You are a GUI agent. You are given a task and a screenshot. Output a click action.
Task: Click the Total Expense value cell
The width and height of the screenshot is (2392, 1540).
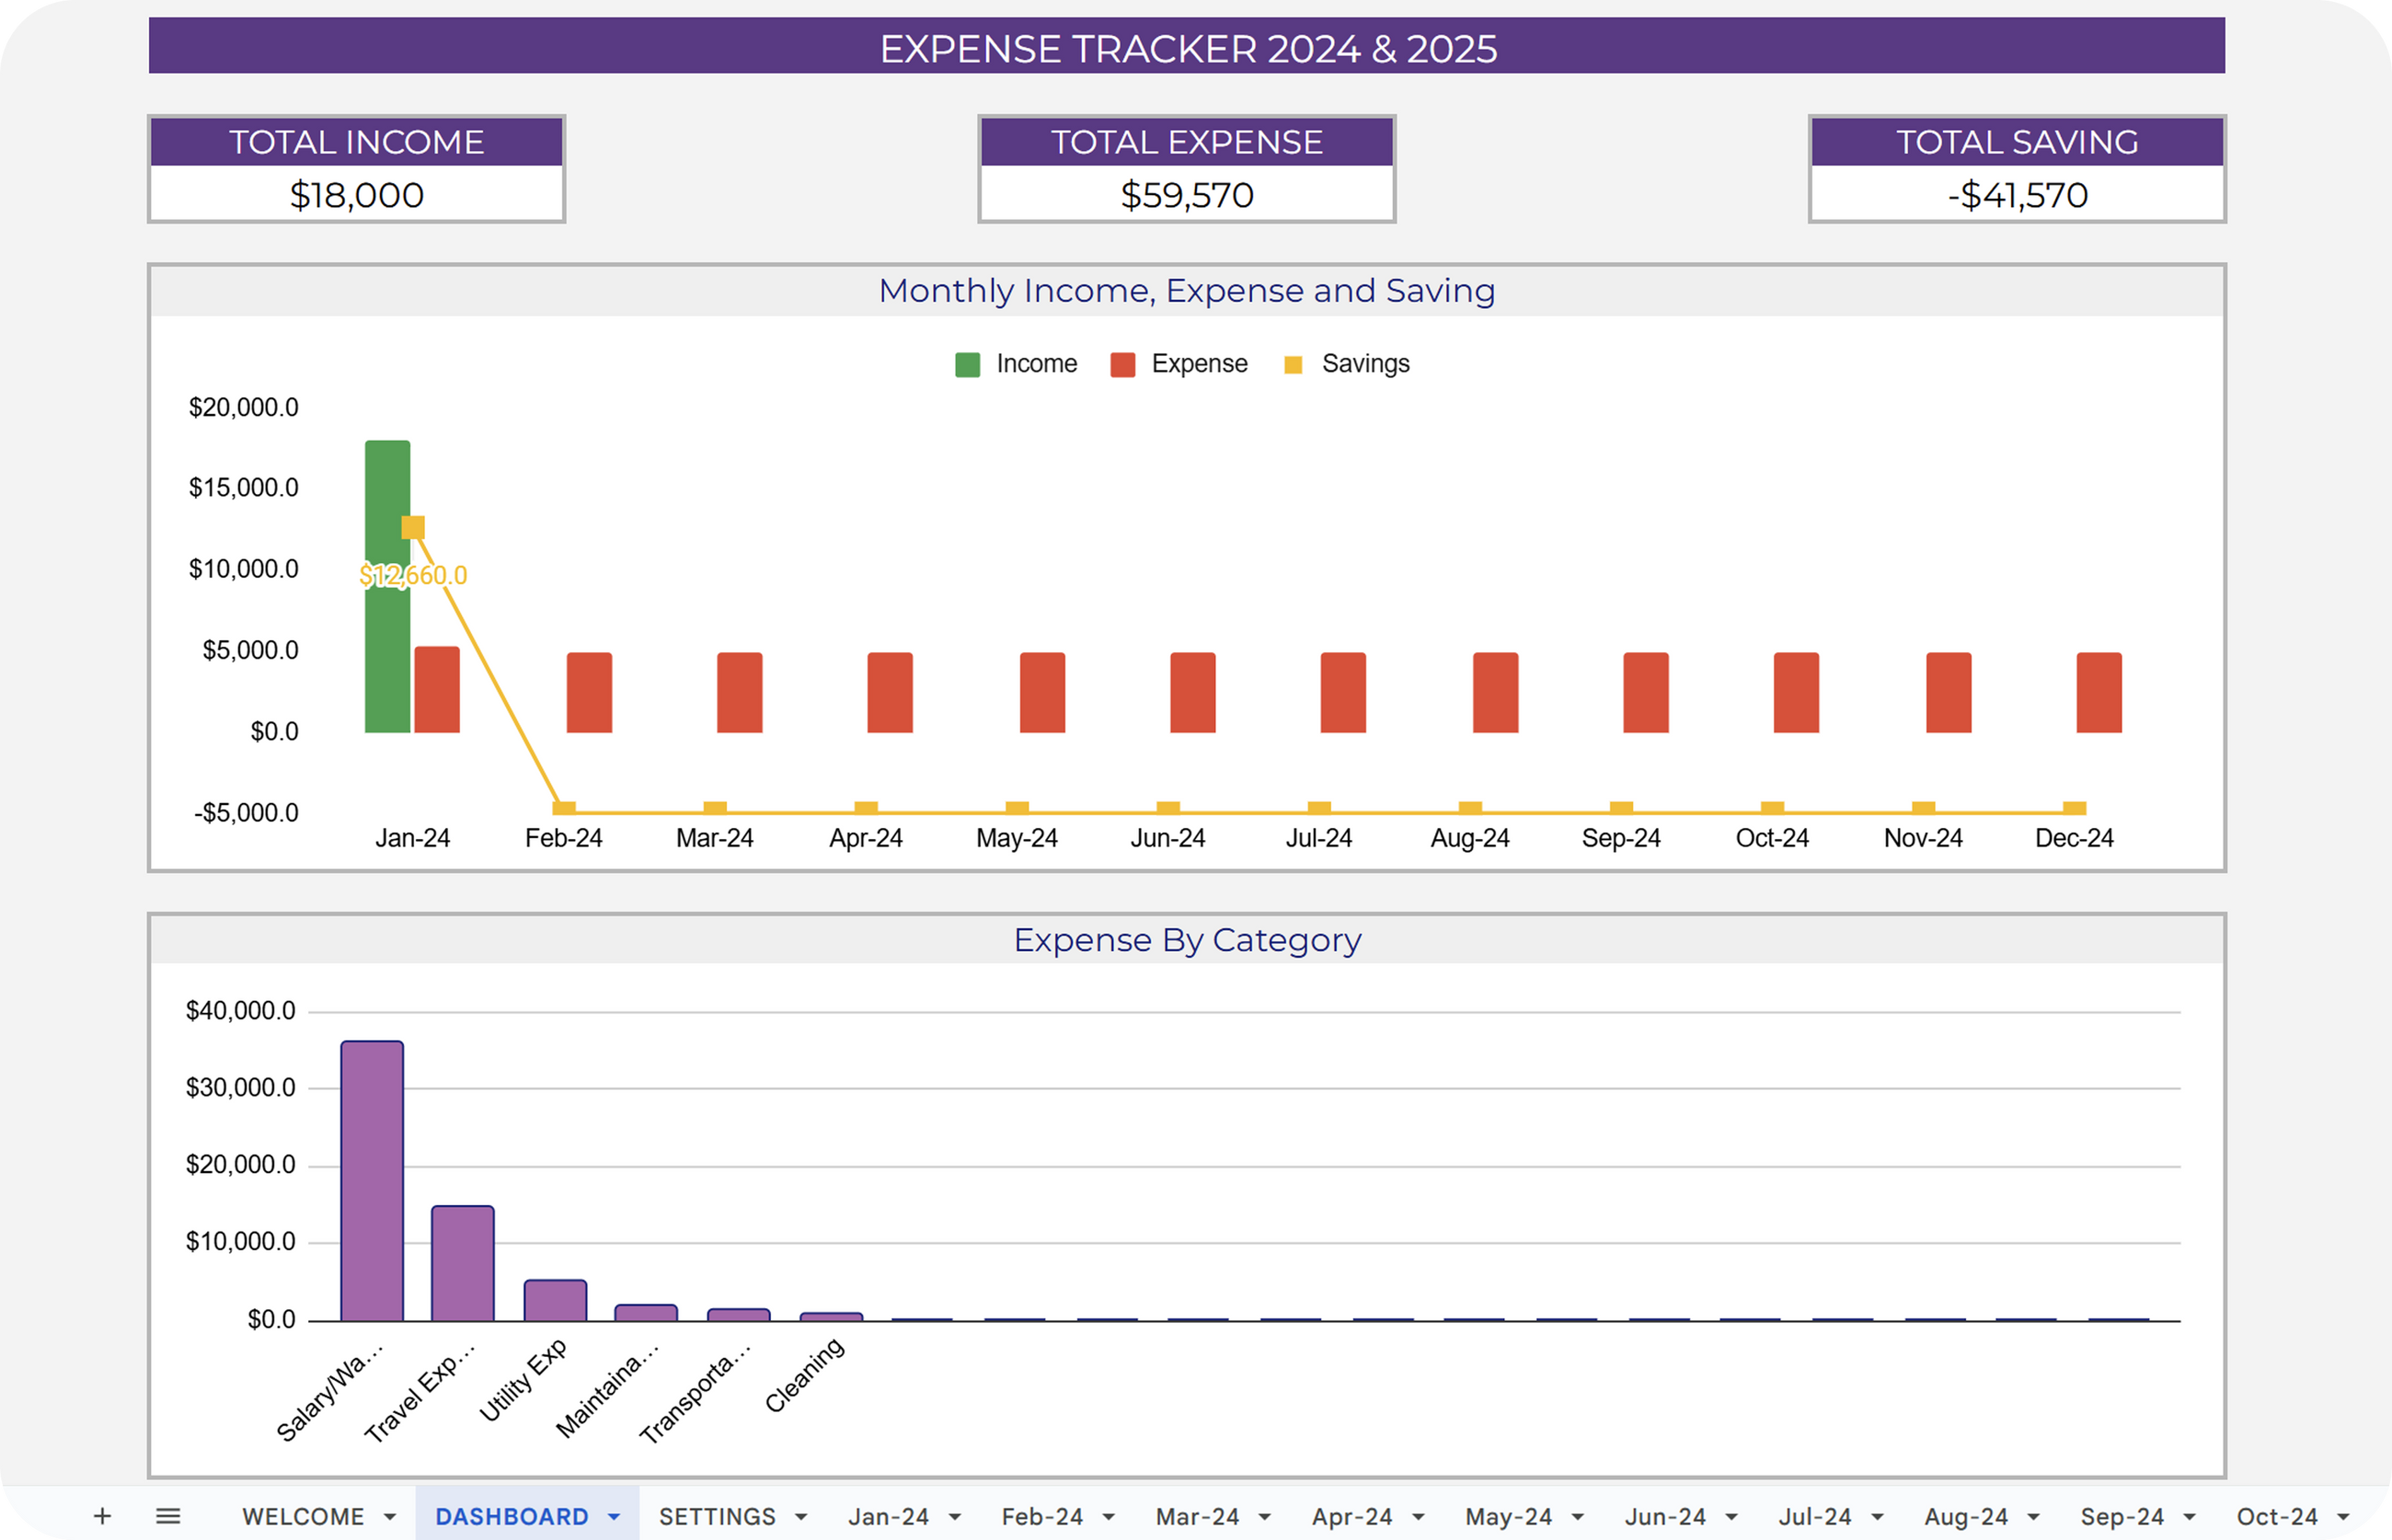(1186, 194)
